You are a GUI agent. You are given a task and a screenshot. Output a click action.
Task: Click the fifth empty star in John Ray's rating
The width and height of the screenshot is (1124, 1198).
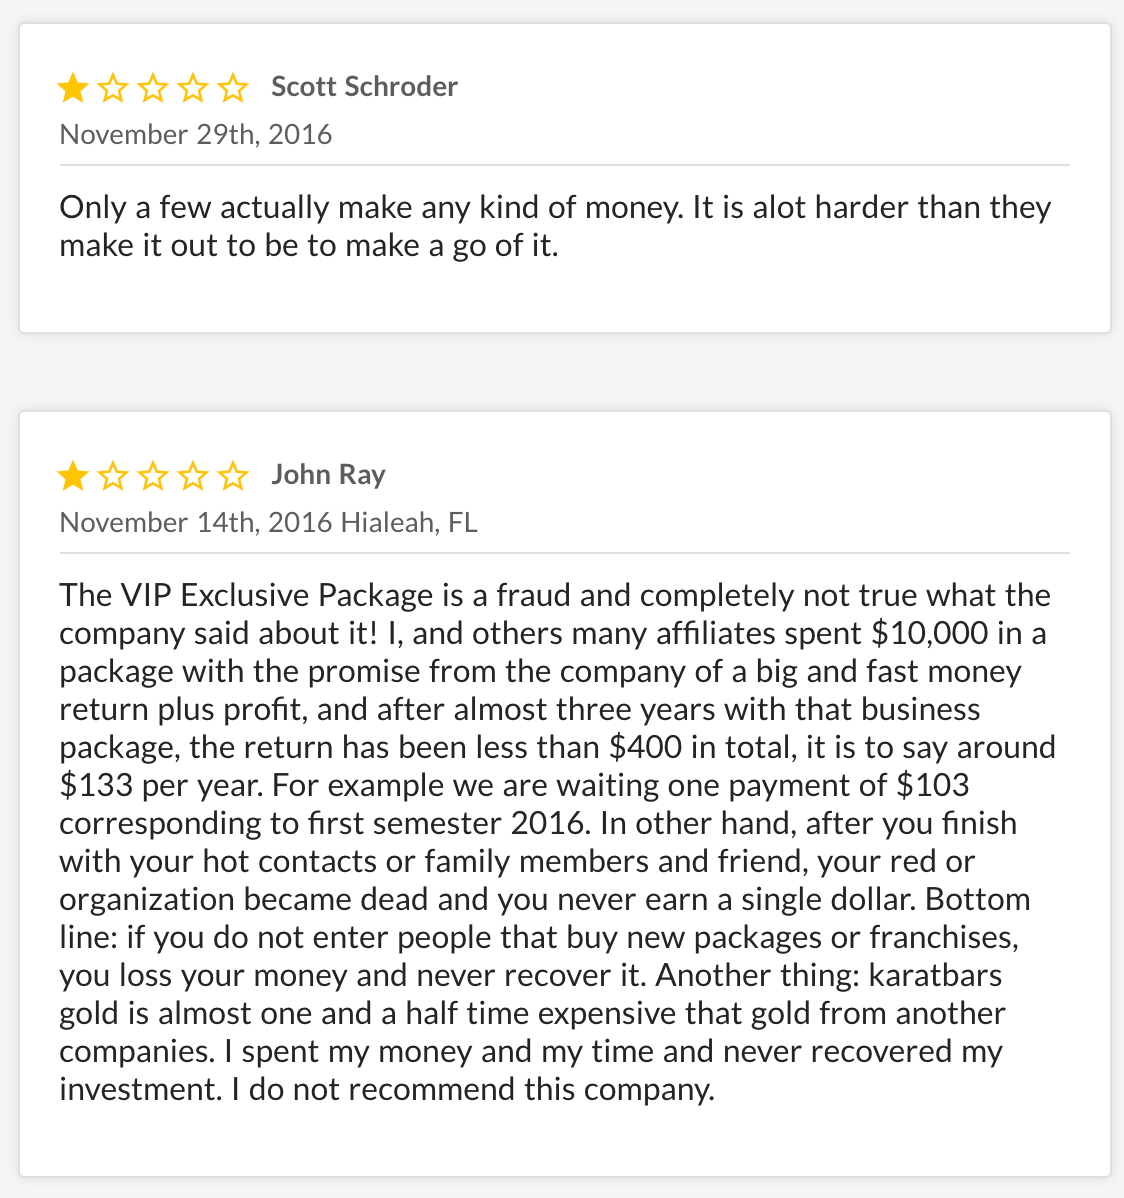(x=232, y=476)
